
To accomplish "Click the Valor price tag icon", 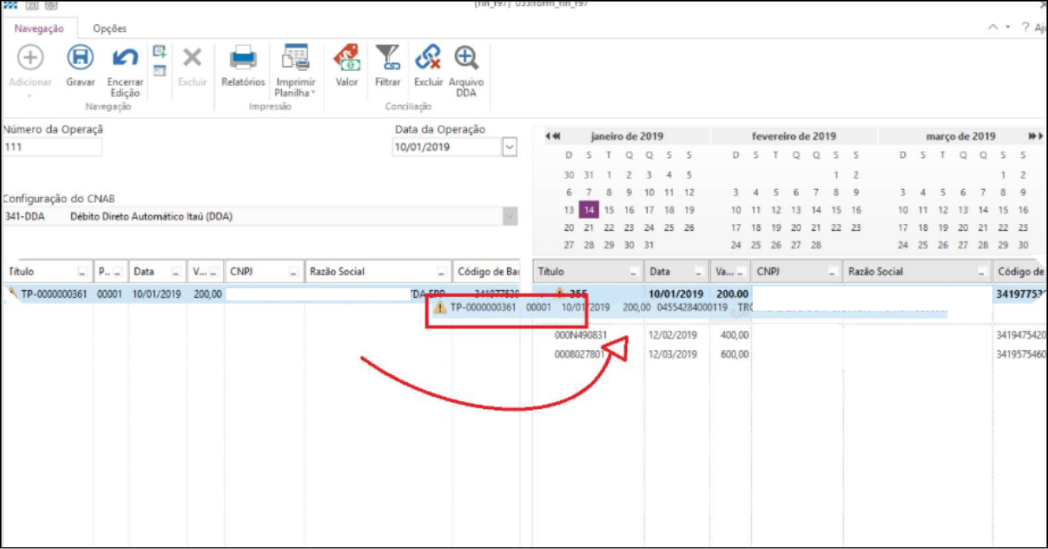I will [x=347, y=58].
